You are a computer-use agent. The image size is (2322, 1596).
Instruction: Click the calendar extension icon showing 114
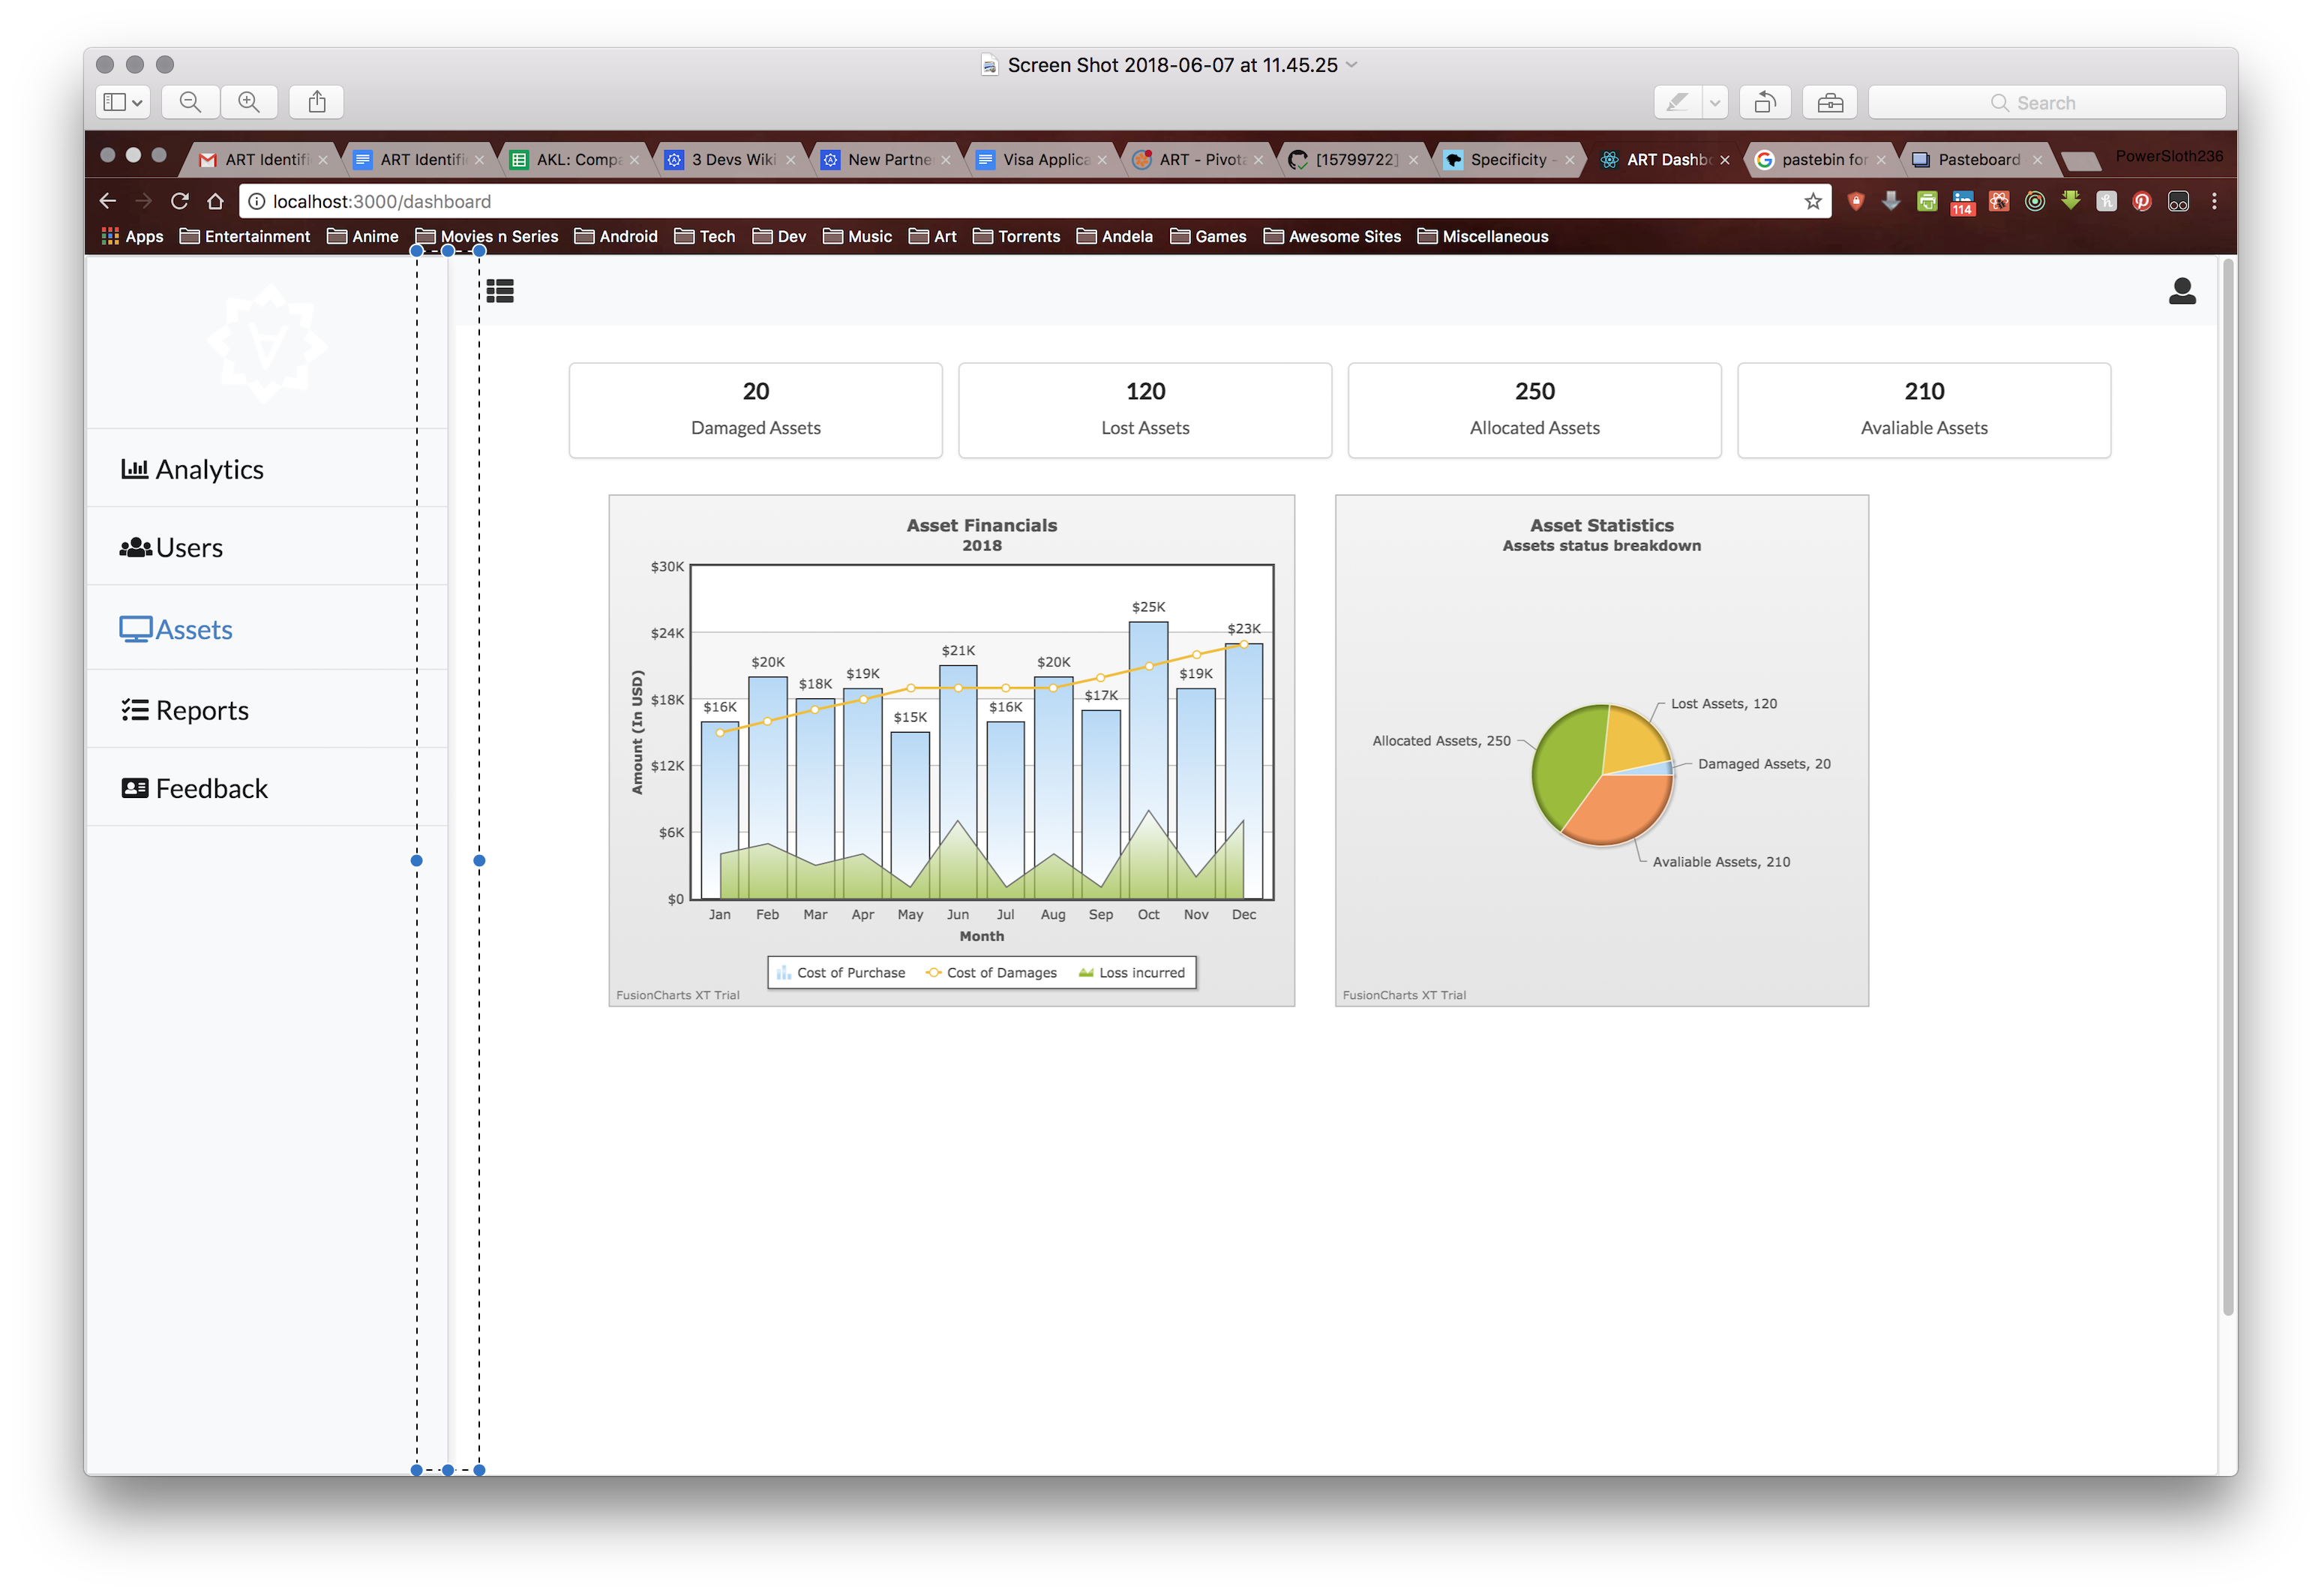tap(1963, 202)
